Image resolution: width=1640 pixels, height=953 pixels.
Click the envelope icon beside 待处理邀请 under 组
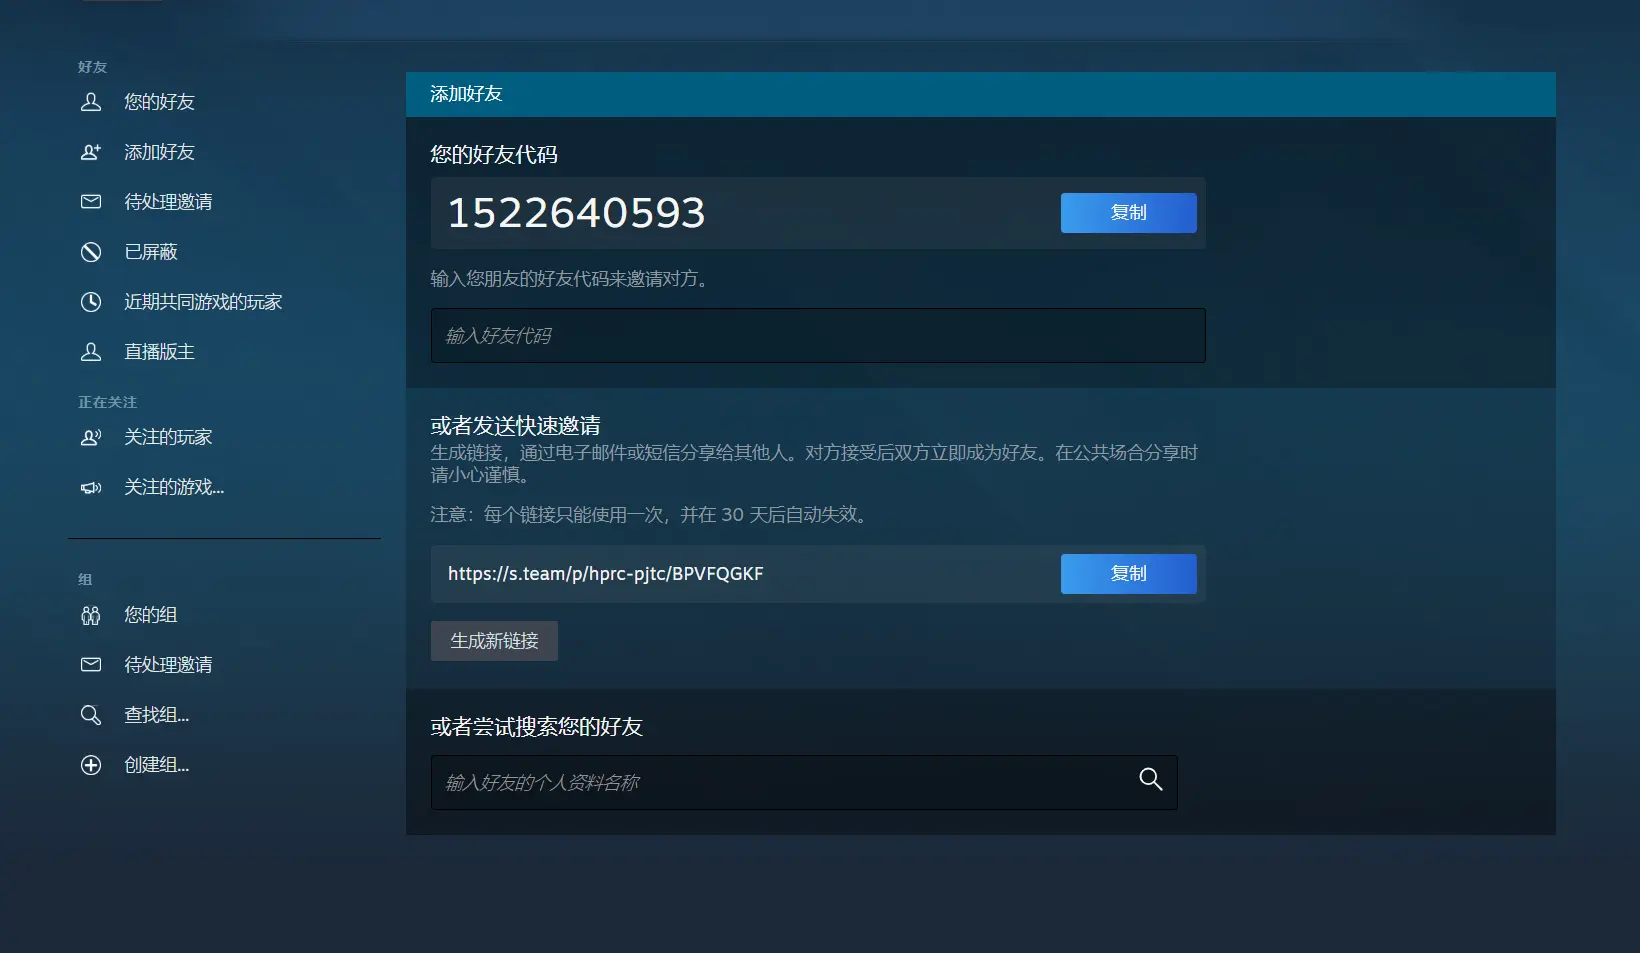[91, 665]
